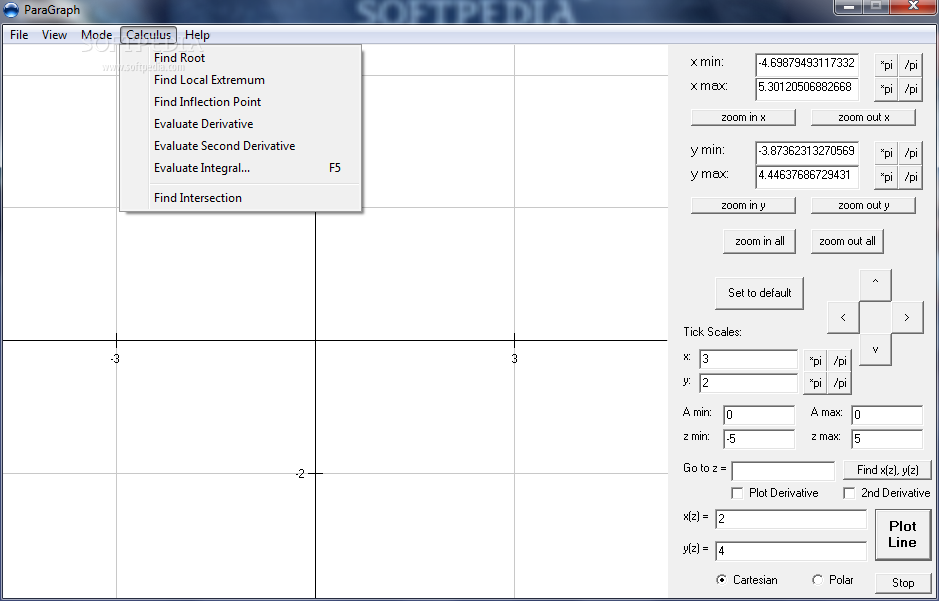Click the A min field
The width and height of the screenshot is (939, 601).
click(759, 415)
